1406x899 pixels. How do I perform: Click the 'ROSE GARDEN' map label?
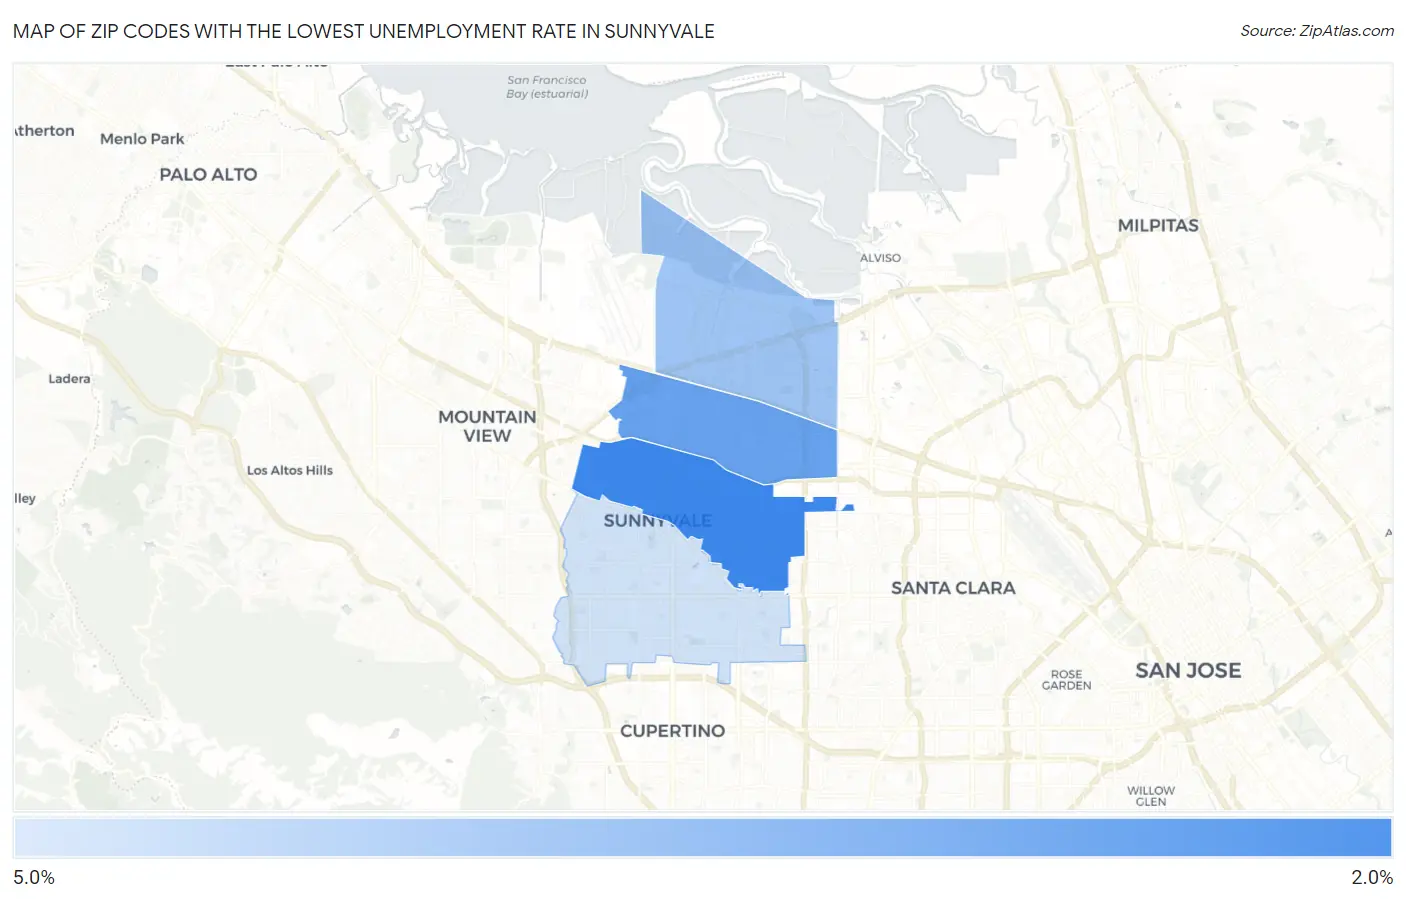(x=1066, y=680)
